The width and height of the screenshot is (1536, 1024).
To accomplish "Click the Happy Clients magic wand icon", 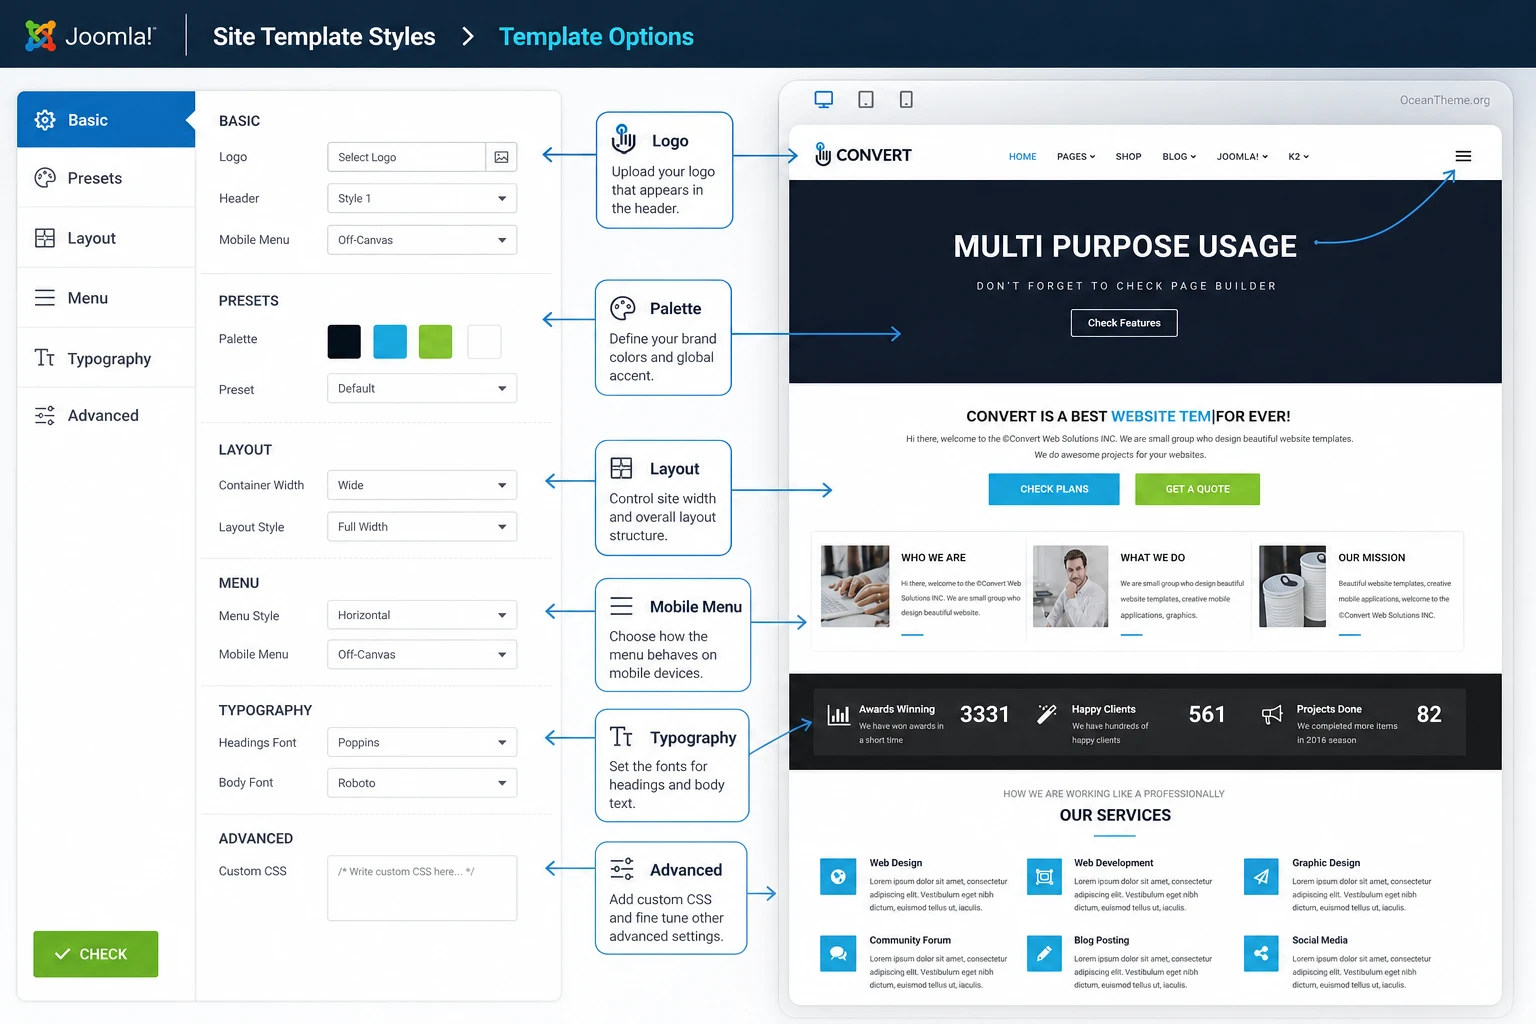I will coord(1047,713).
